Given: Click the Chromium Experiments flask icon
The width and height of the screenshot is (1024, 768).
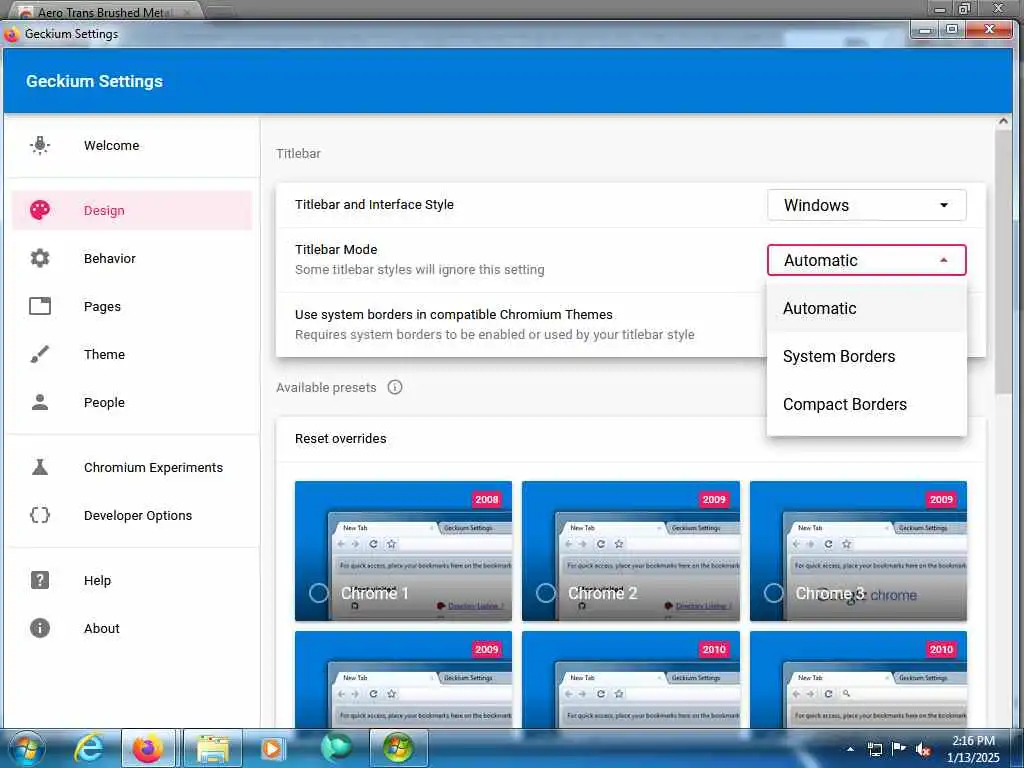Looking at the screenshot, I should (x=40, y=467).
